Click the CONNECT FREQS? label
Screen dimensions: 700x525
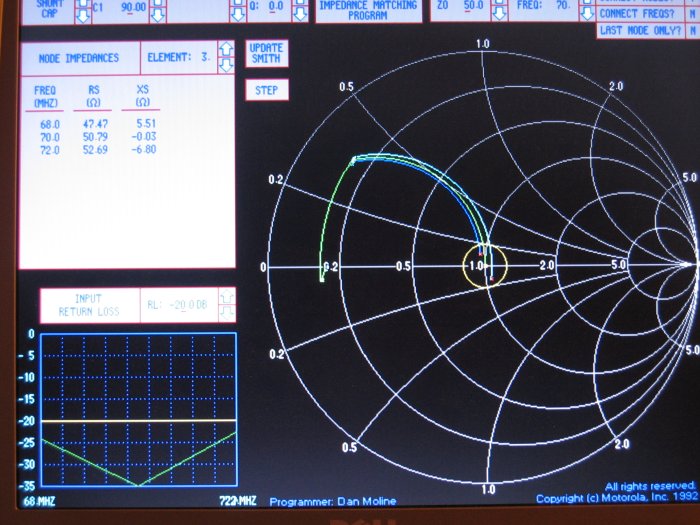pyautogui.click(x=637, y=14)
